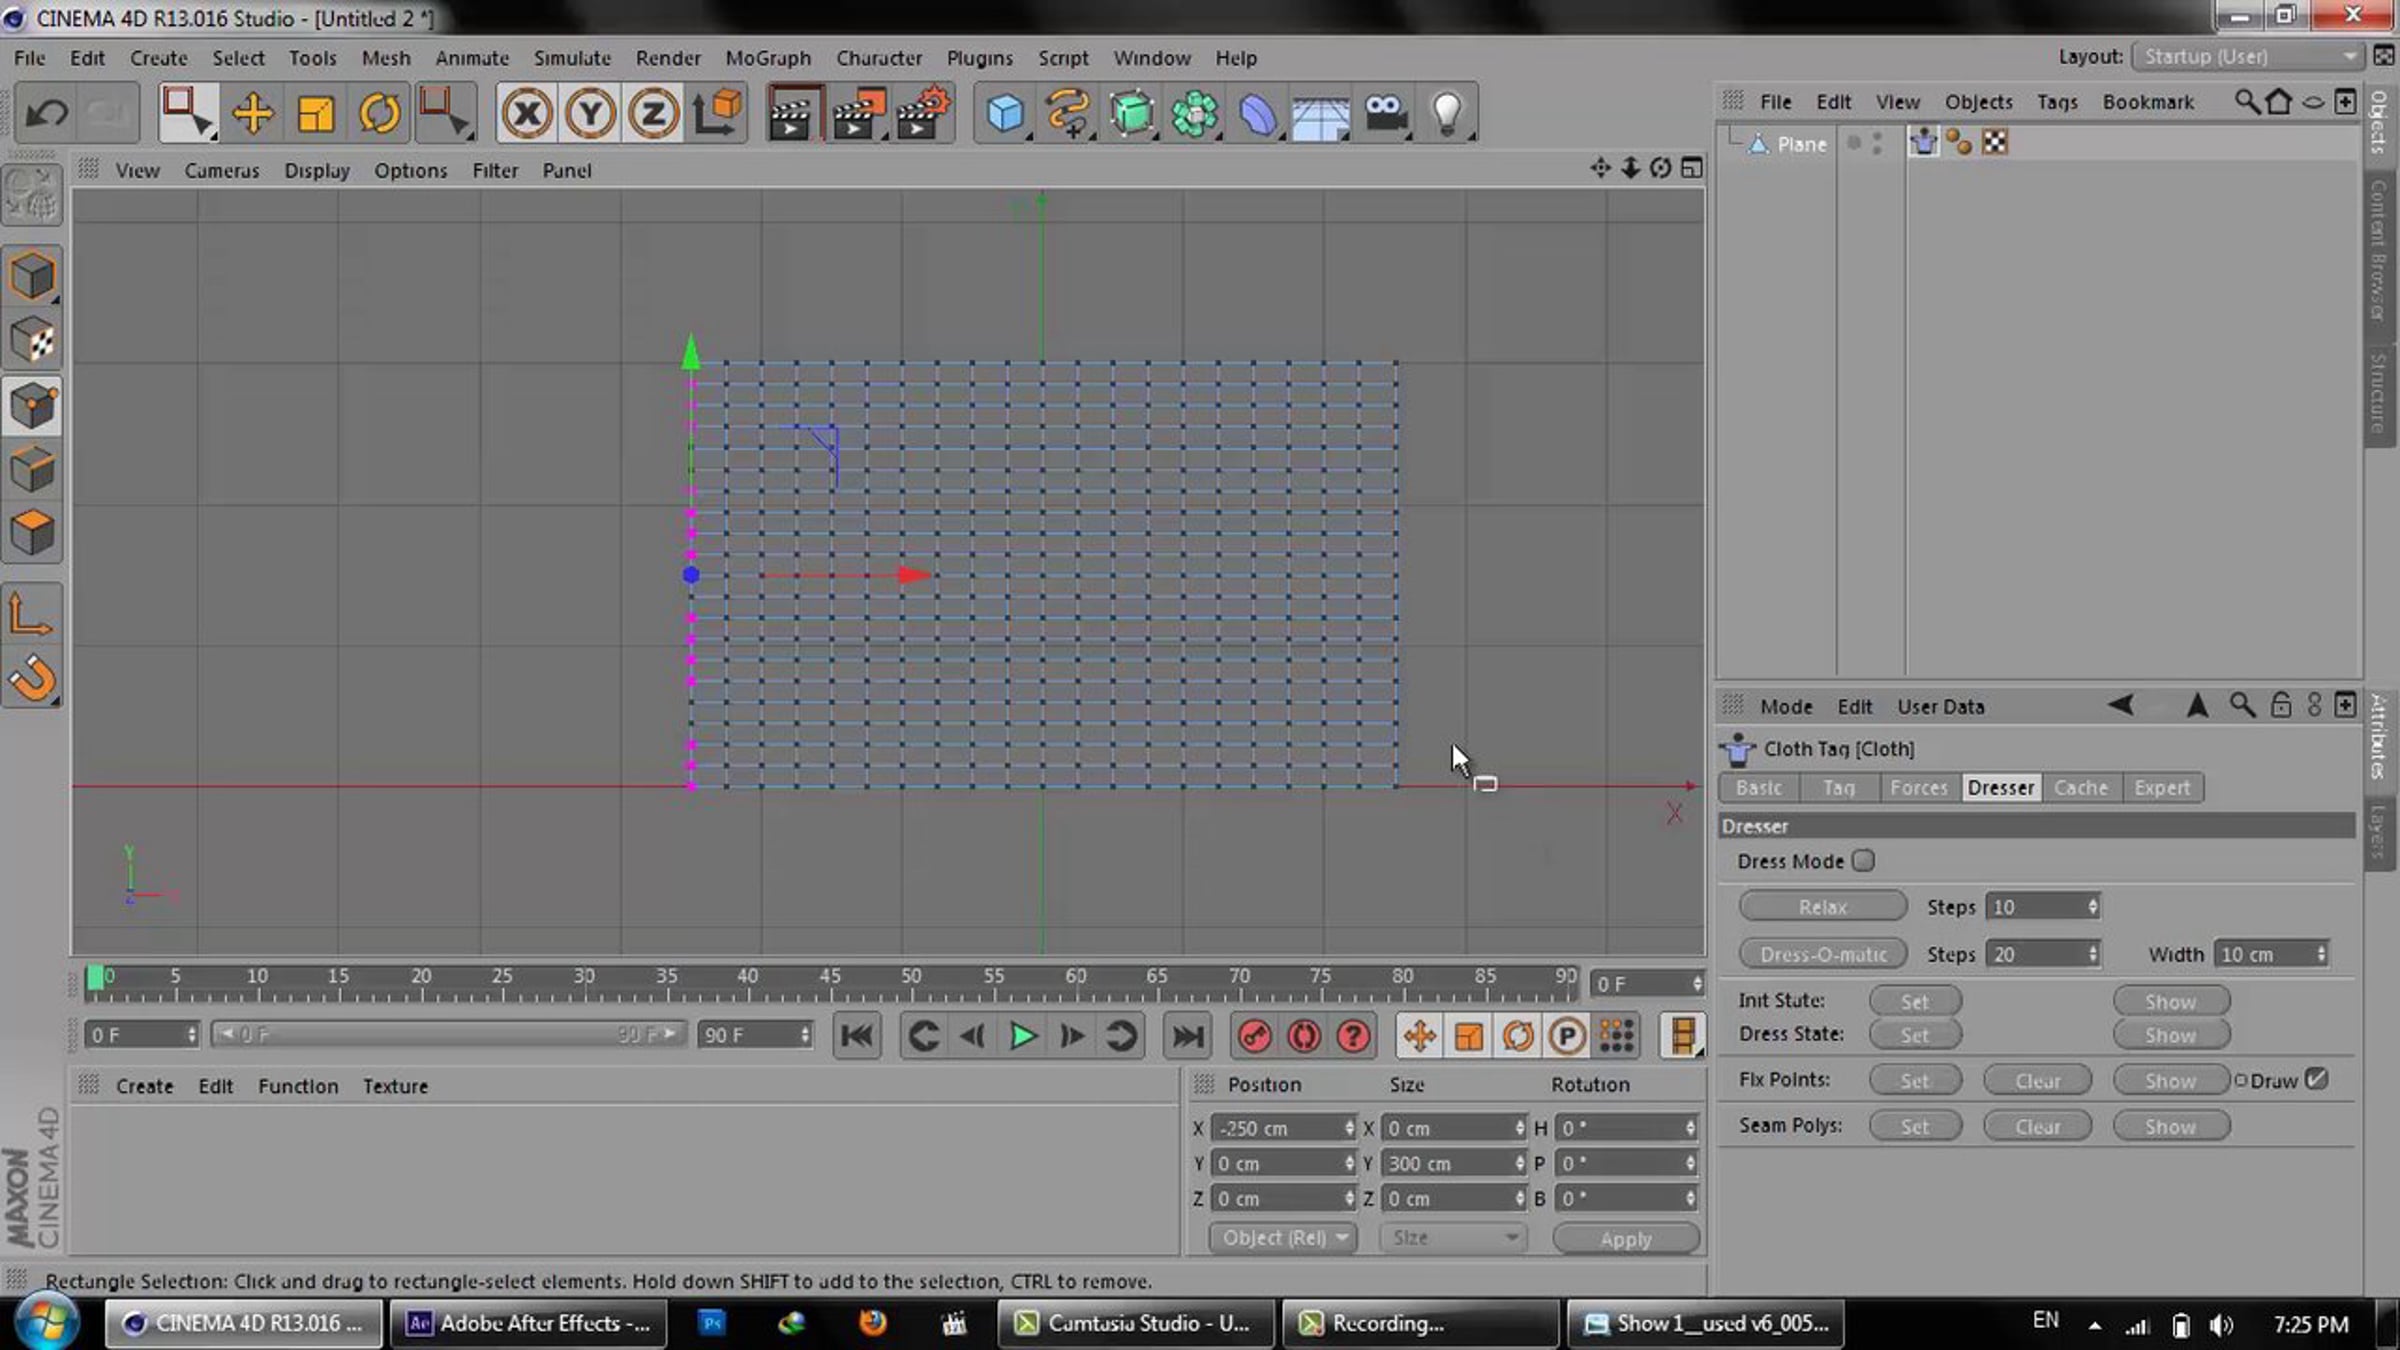Select the Rotate tool in toolbar
The width and height of the screenshot is (2400, 1350).
379,113
